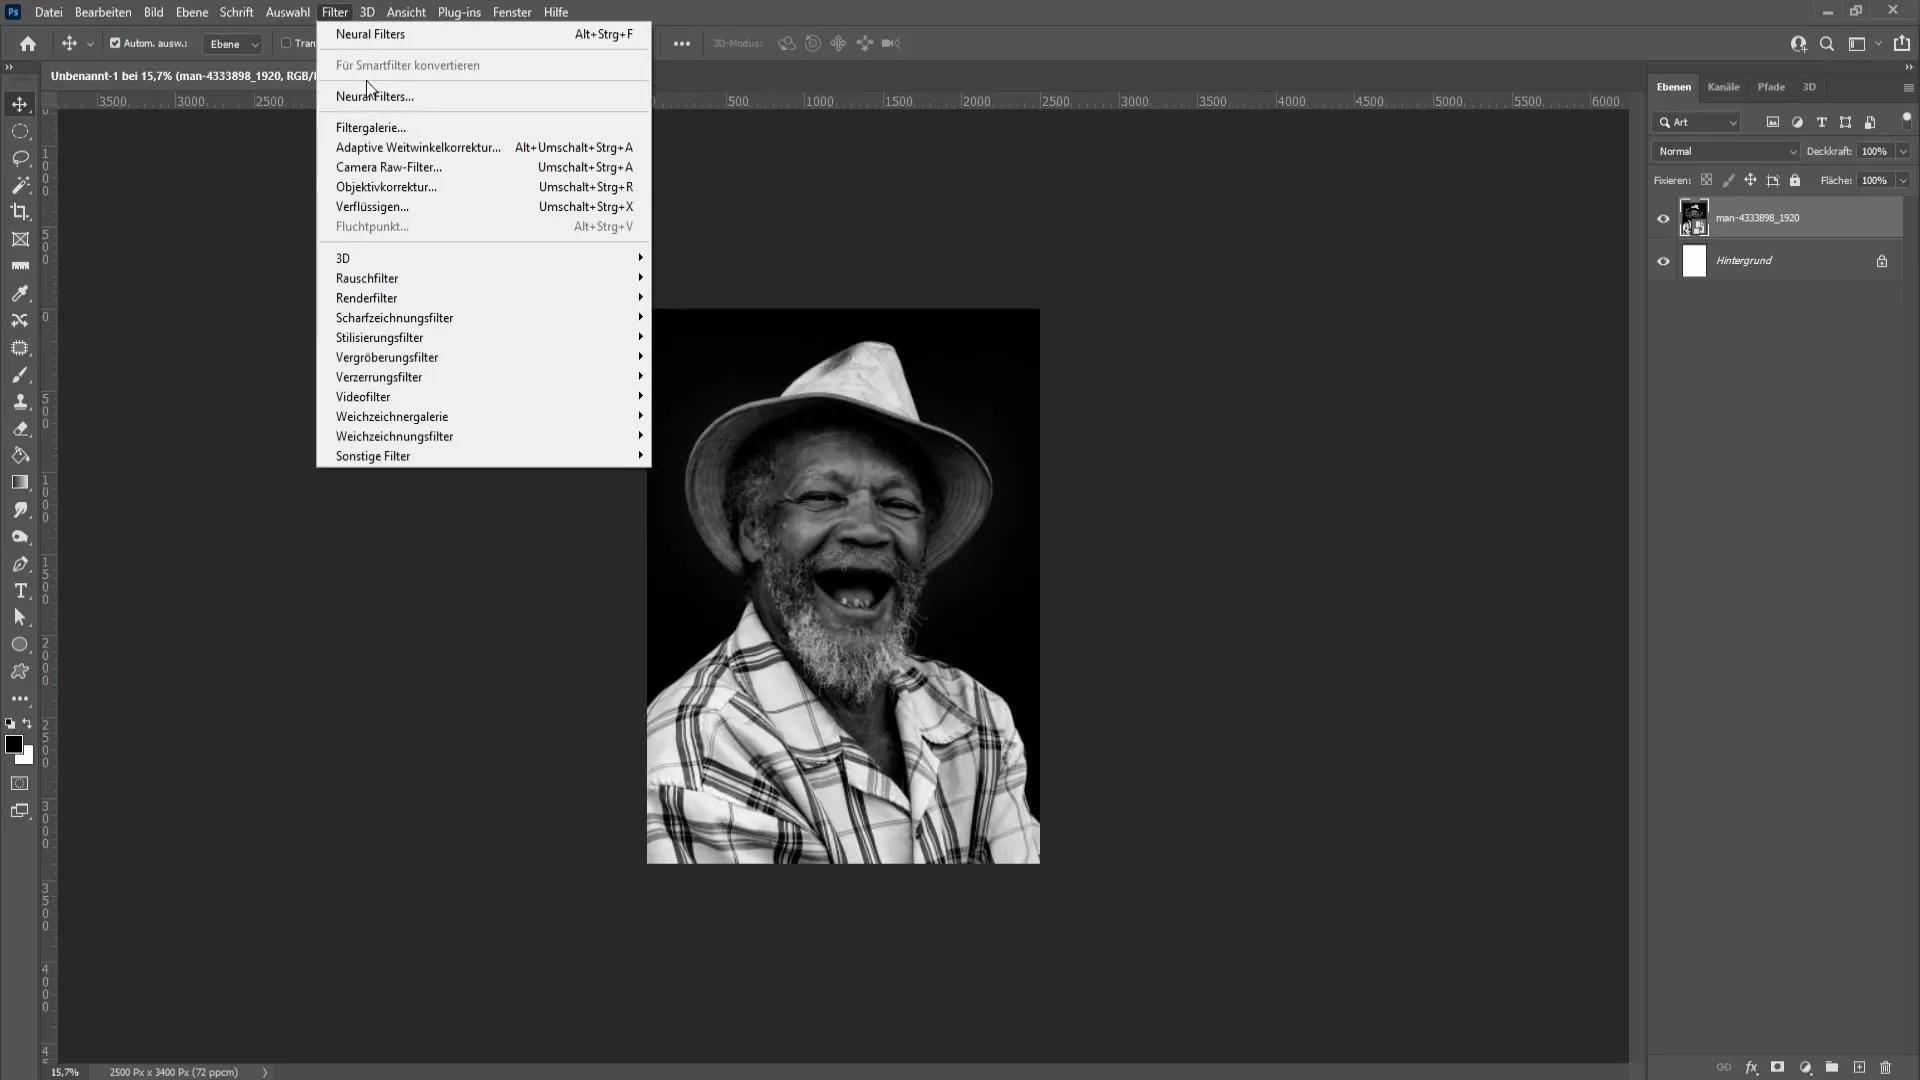Click the Brush tool icon
Screen dimensions: 1920x1080
20,373
